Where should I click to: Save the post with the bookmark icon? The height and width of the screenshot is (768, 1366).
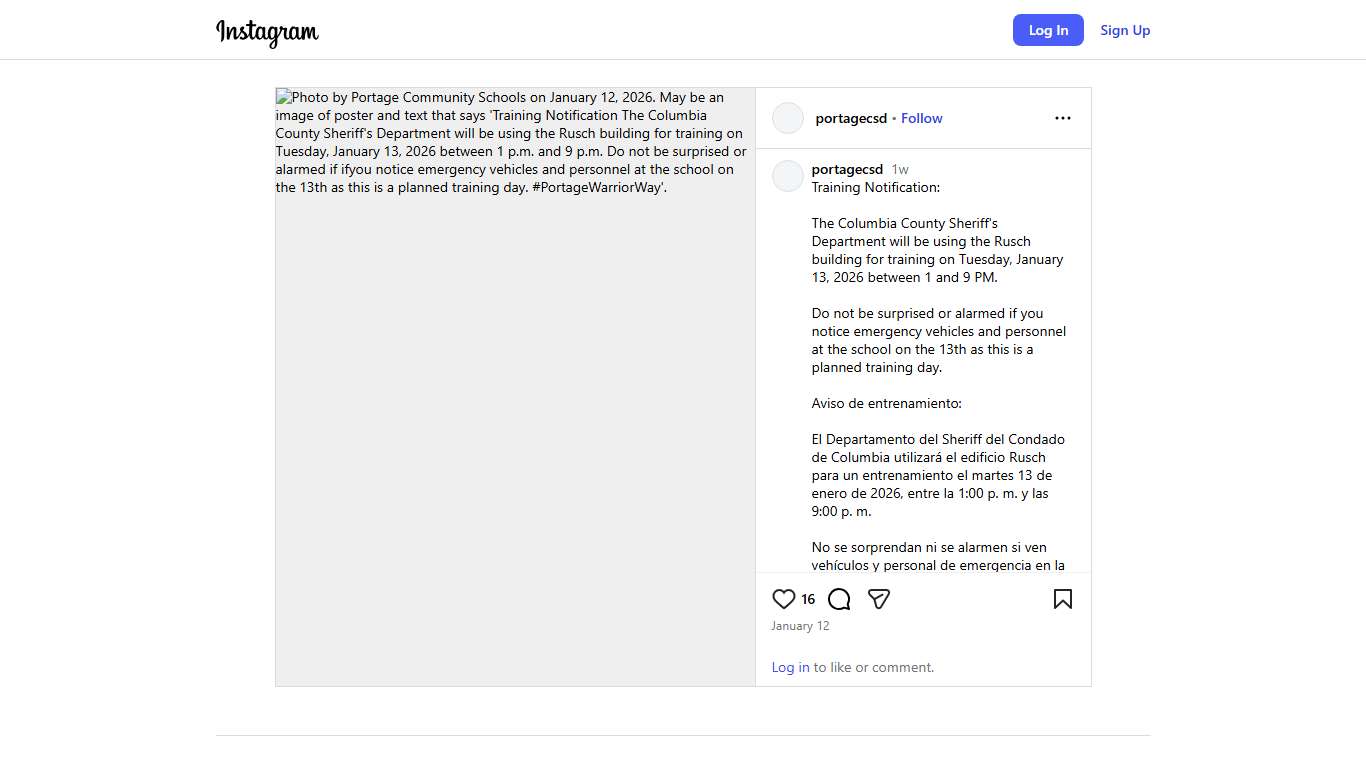tap(1062, 599)
